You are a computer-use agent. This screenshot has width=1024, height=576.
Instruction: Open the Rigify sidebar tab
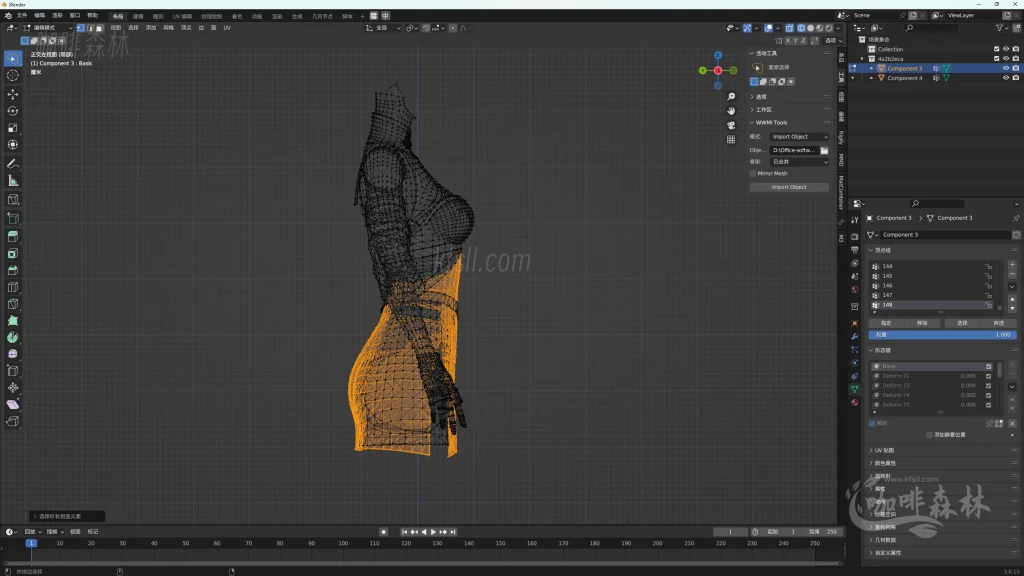click(x=841, y=138)
